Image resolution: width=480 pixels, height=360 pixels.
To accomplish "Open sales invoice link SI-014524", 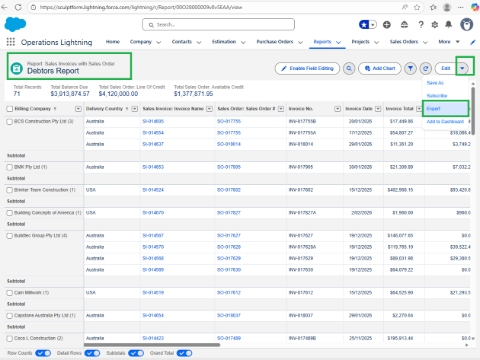I will 153,190.
